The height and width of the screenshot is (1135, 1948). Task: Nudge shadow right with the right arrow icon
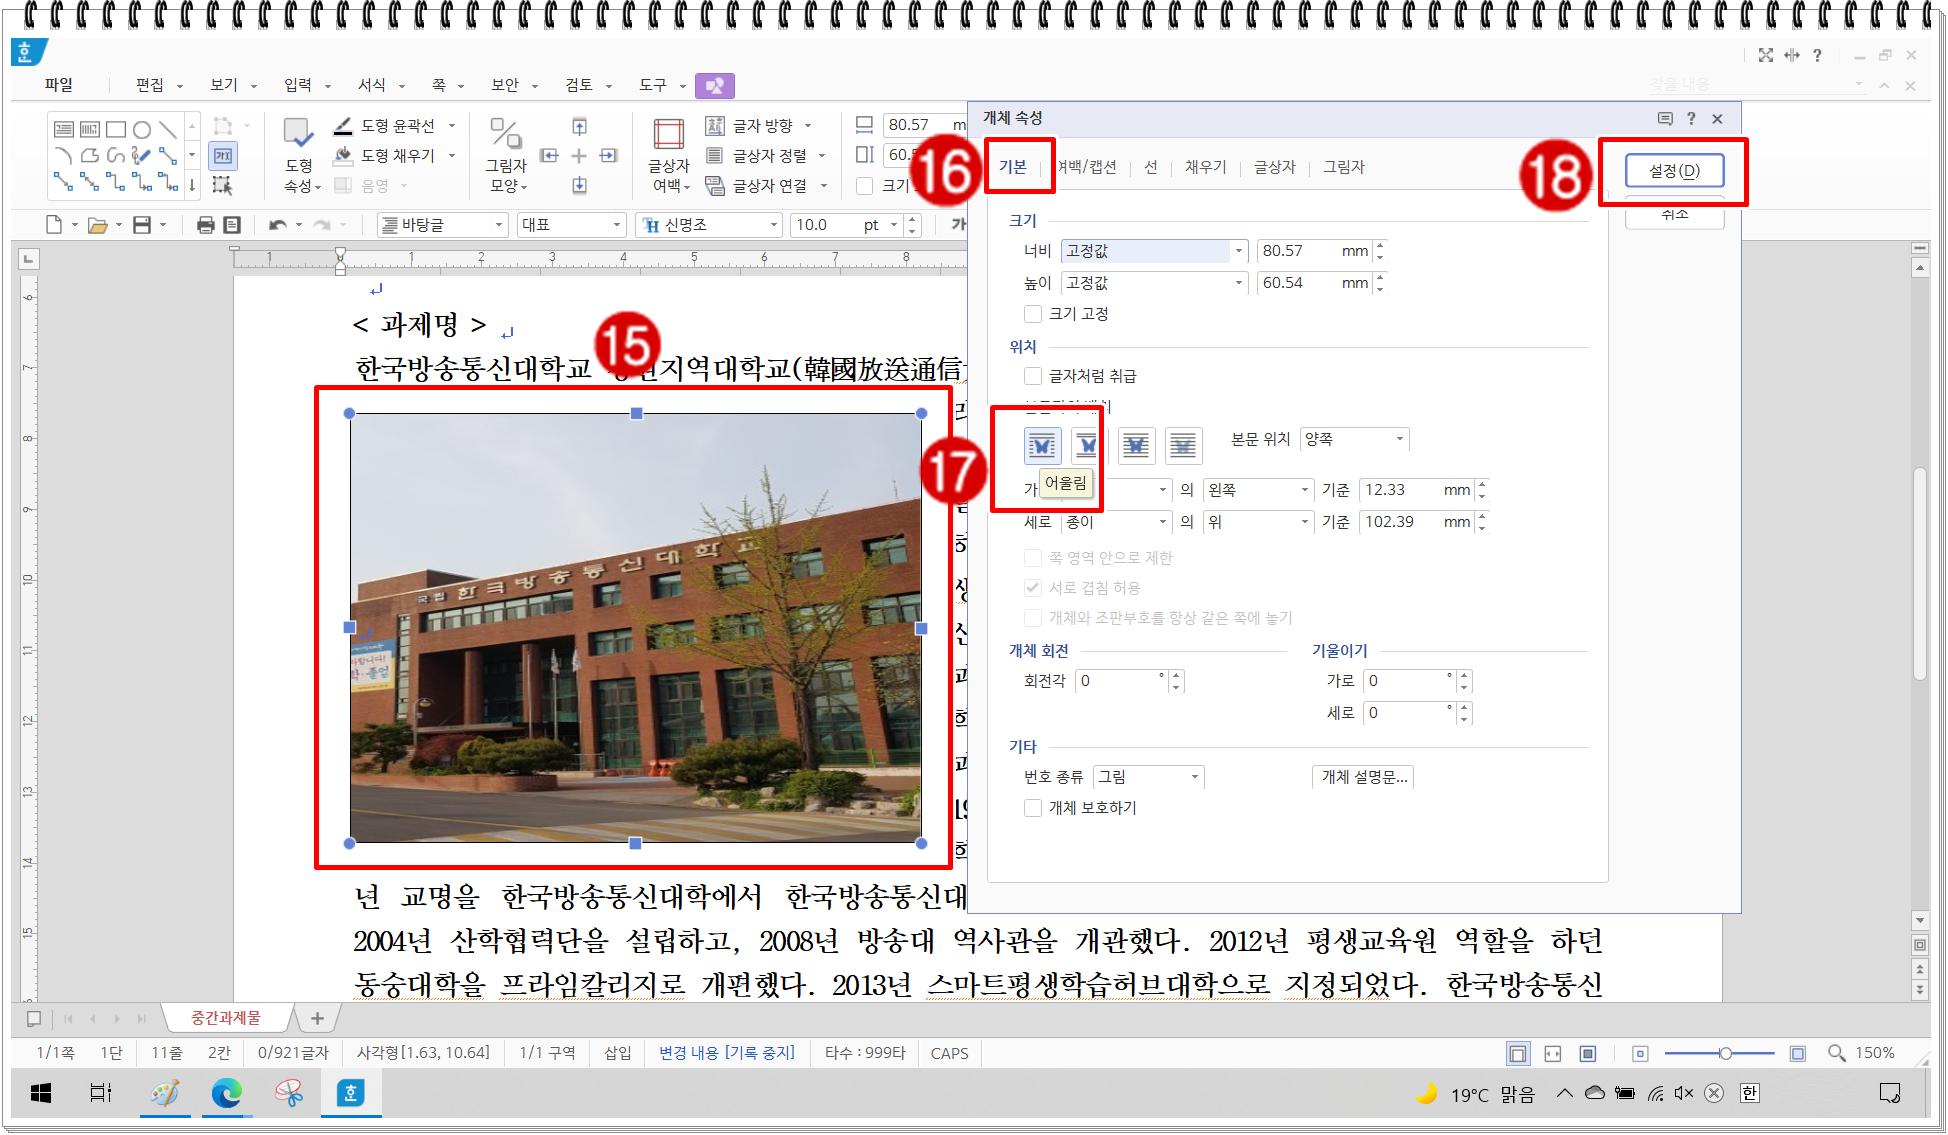click(609, 155)
